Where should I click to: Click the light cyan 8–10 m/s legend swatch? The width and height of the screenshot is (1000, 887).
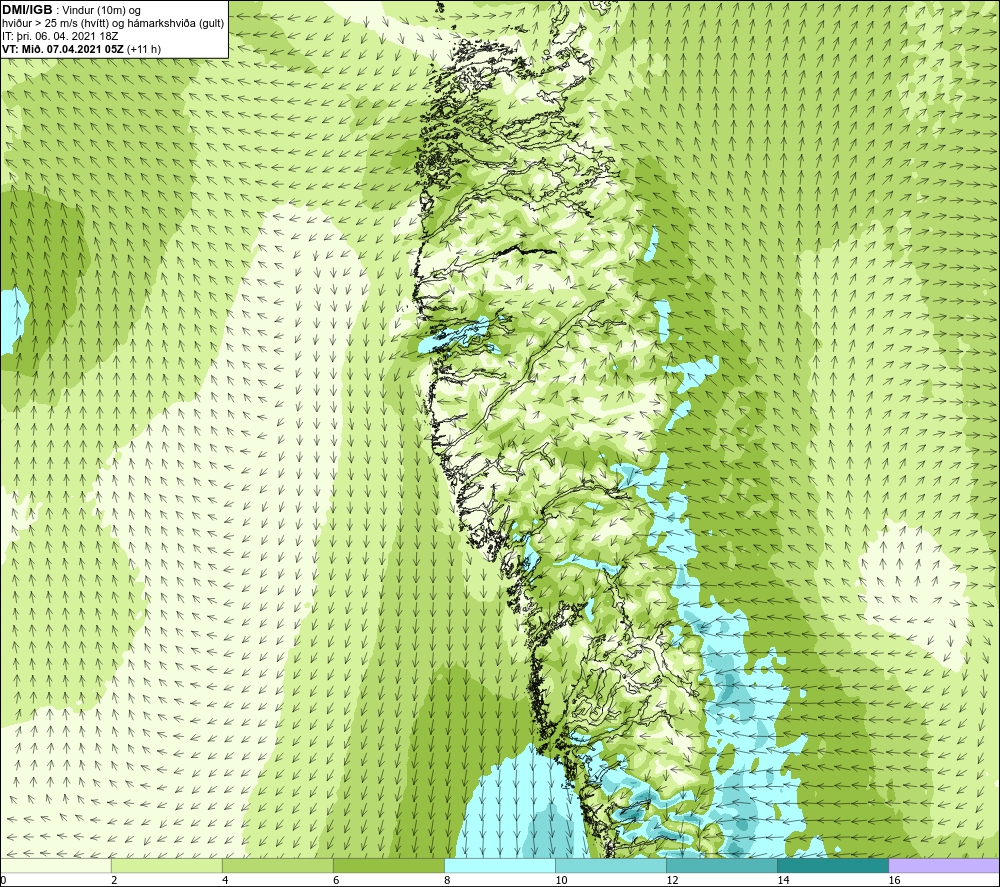[x=499, y=865]
